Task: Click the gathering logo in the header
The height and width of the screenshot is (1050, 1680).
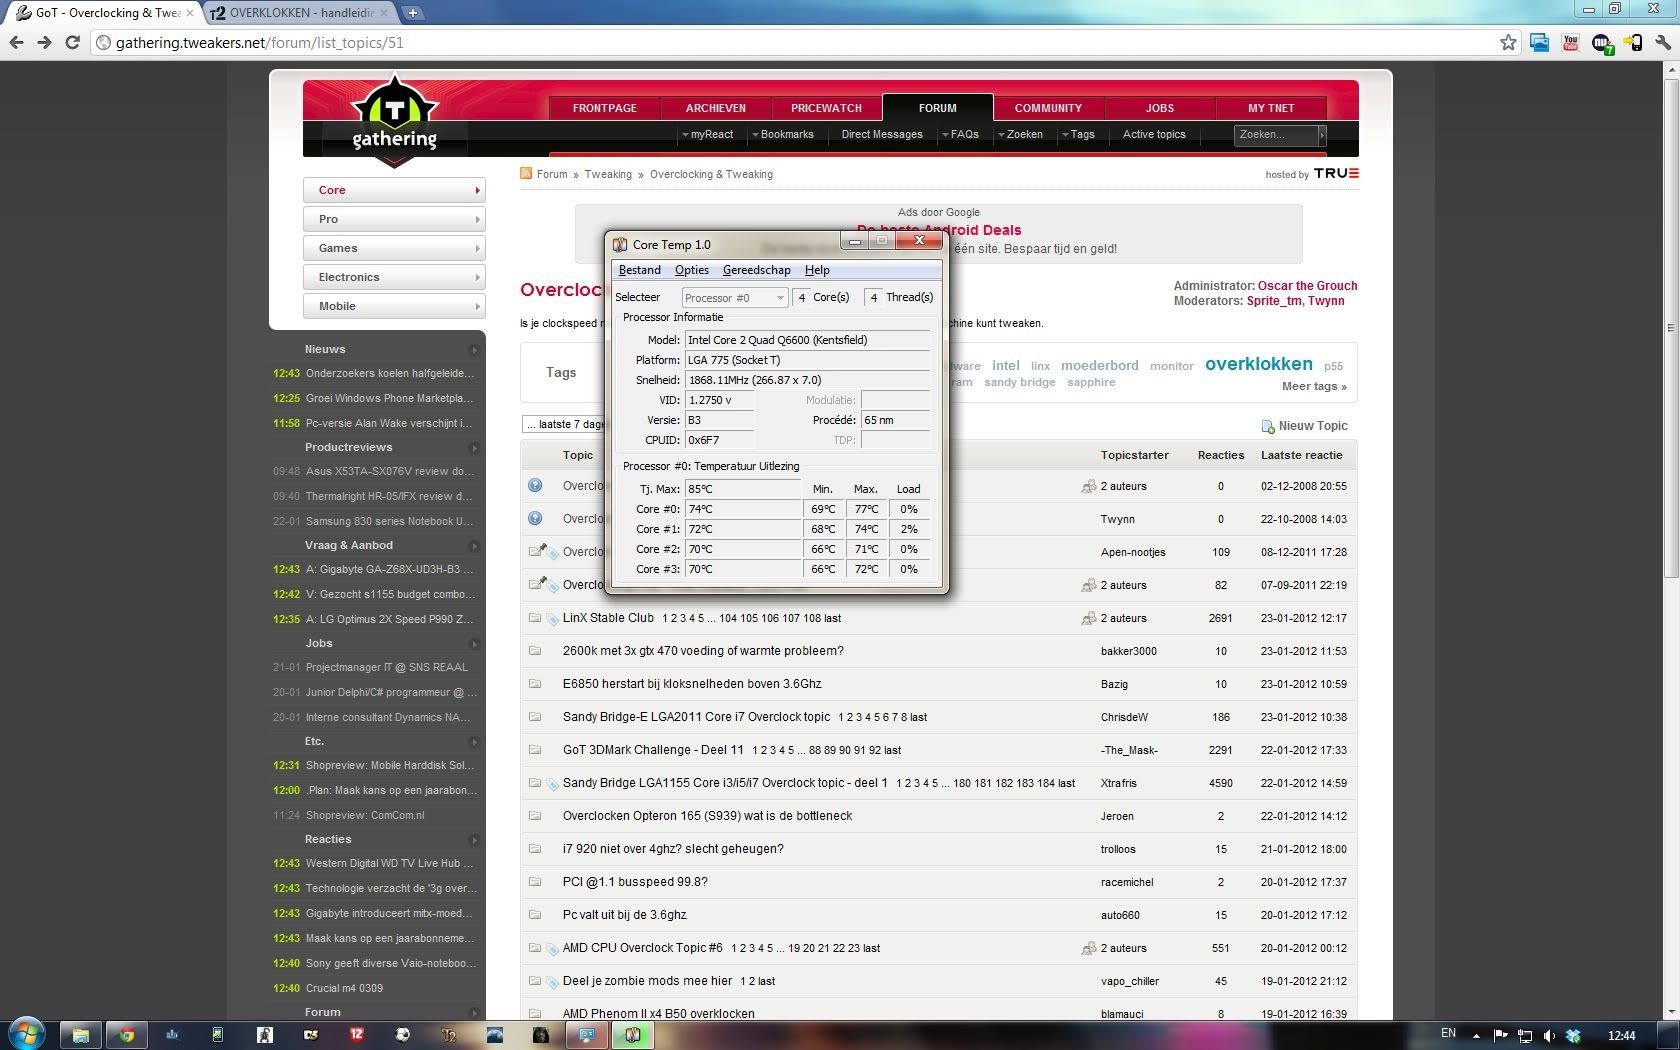Action: 395,122
